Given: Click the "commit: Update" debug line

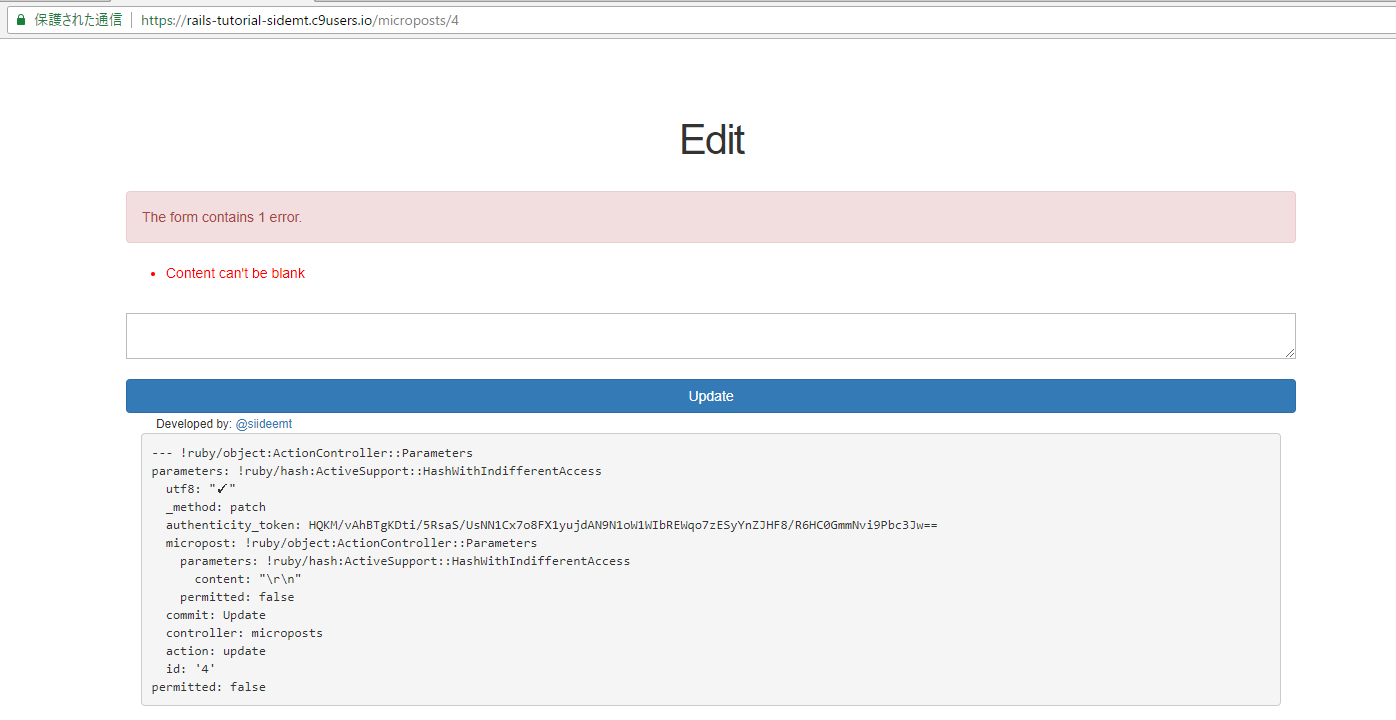Looking at the screenshot, I should 216,615.
